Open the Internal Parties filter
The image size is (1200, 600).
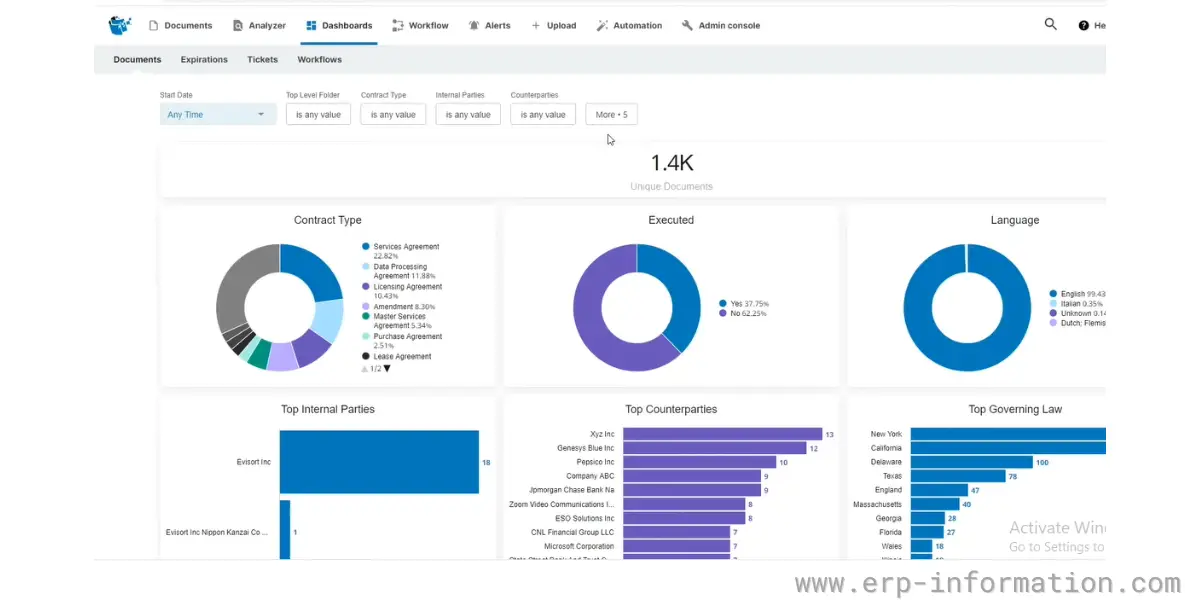(x=468, y=114)
